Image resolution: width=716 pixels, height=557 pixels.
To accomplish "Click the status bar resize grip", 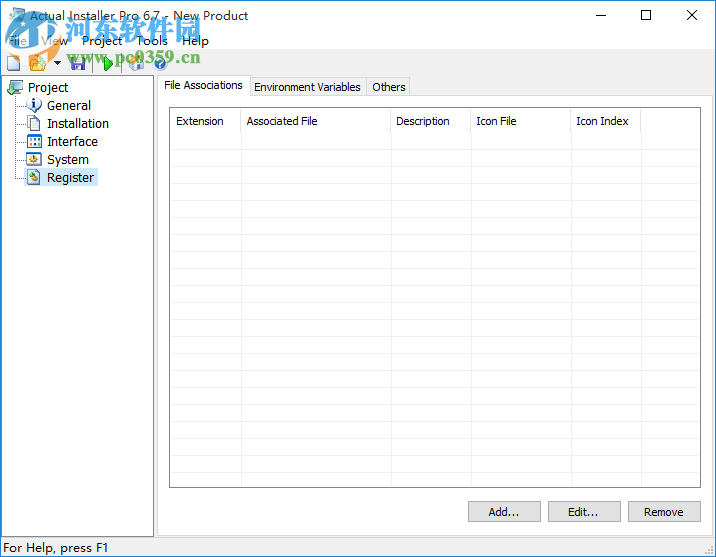I will click(x=709, y=550).
